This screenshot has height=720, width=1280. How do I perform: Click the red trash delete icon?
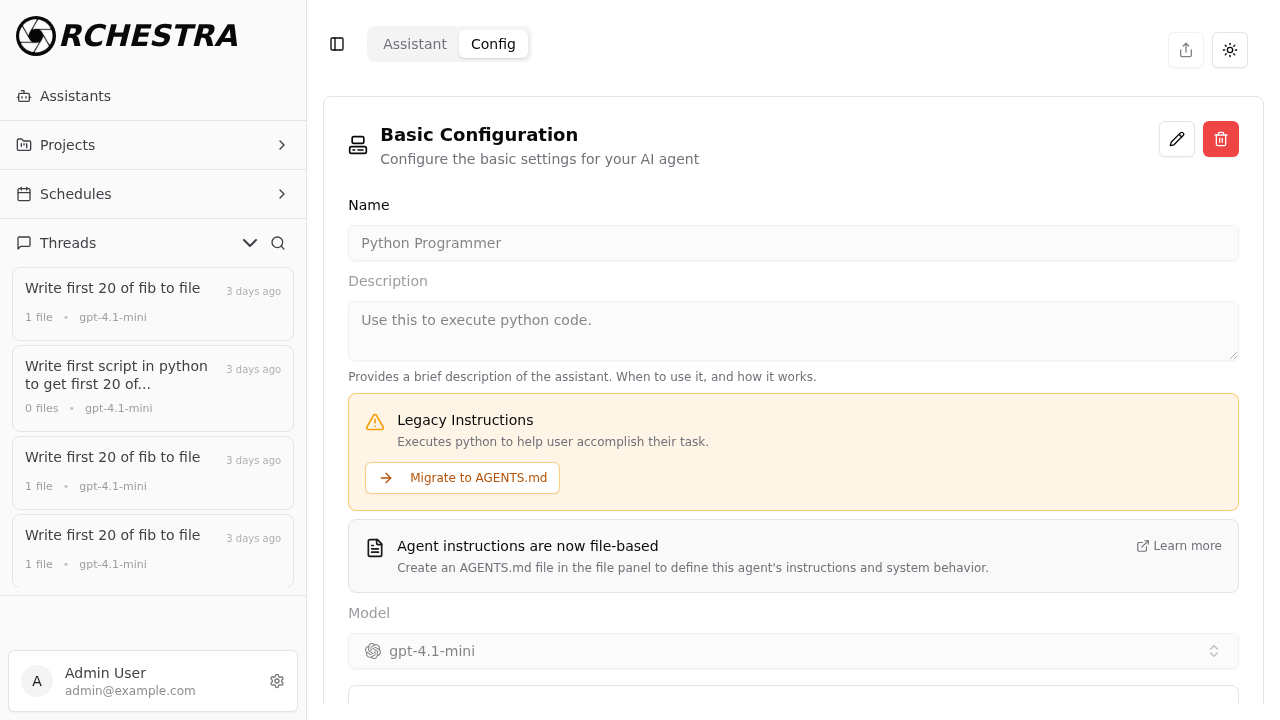pos(1221,139)
